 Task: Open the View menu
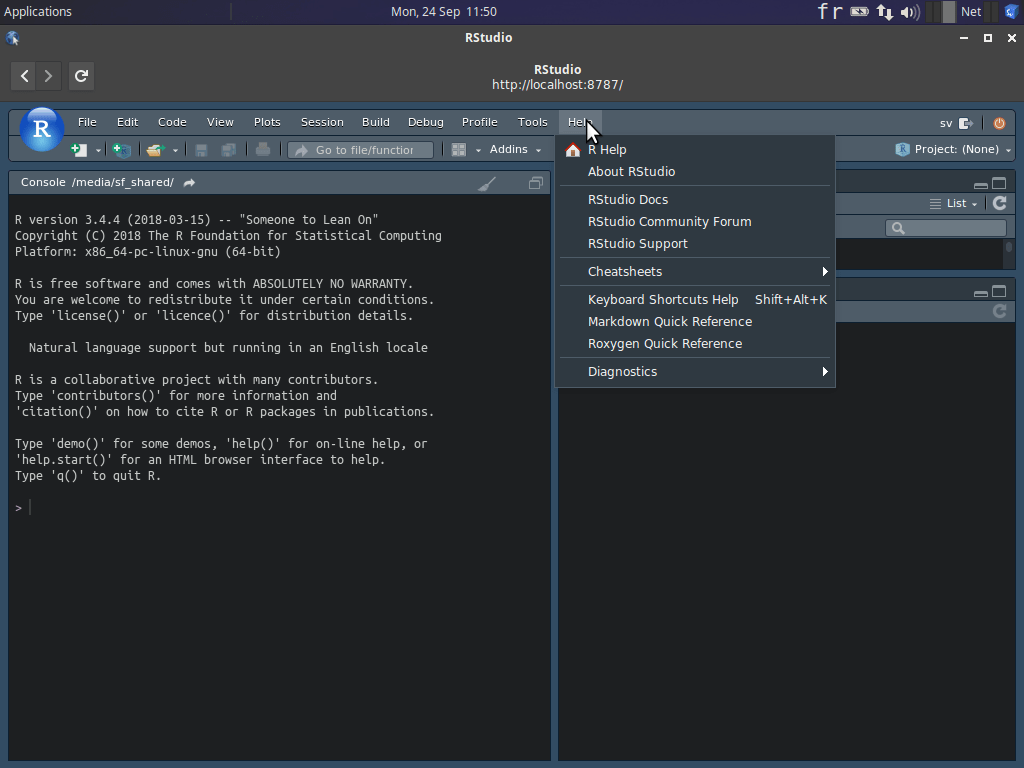pos(220,122)
